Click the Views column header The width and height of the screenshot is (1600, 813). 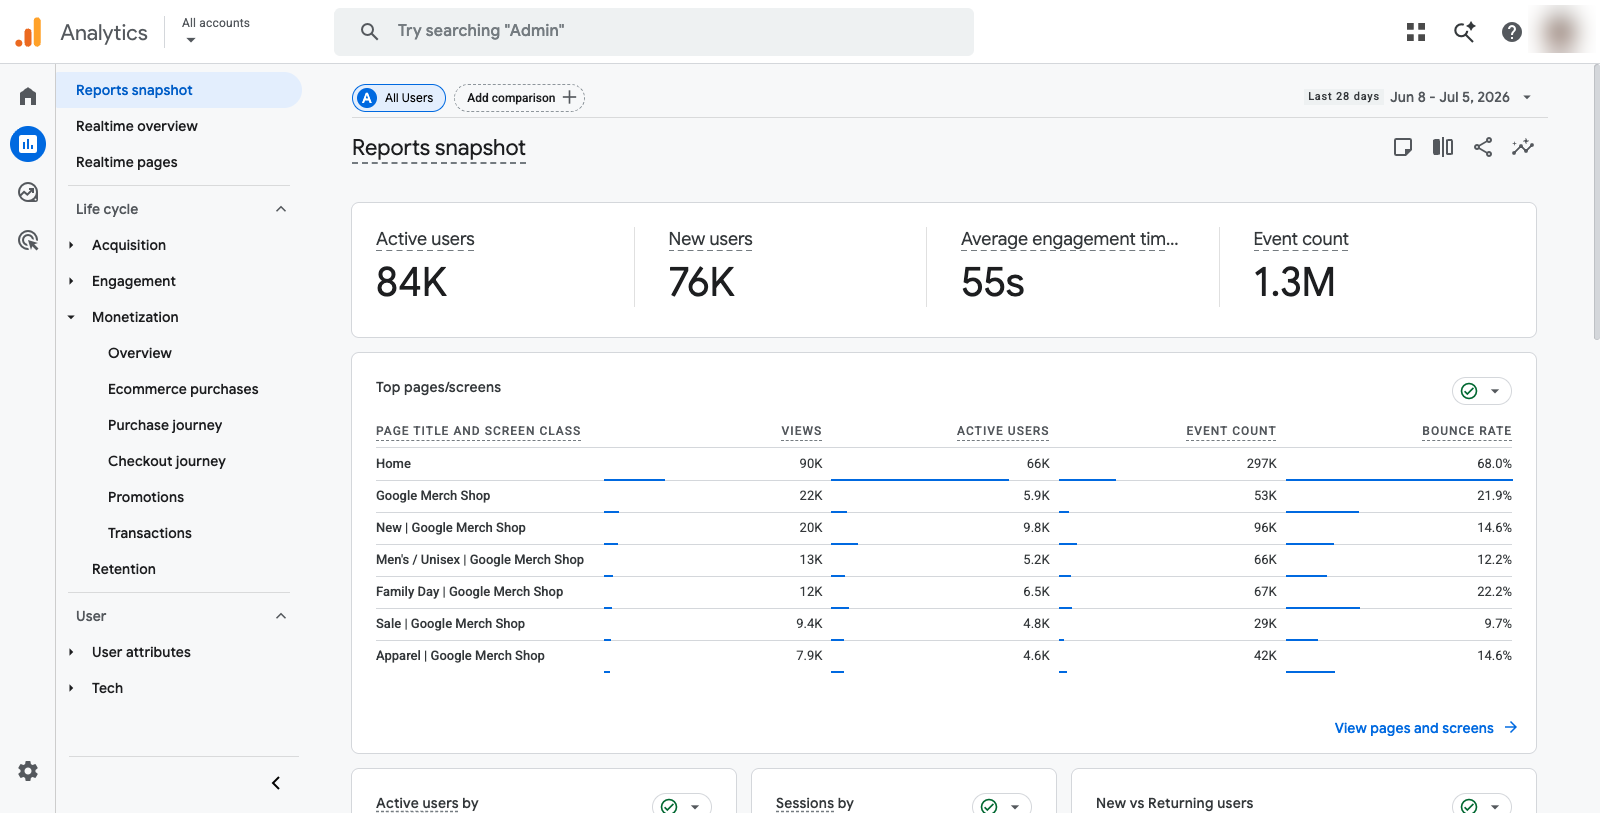[802, 431]
